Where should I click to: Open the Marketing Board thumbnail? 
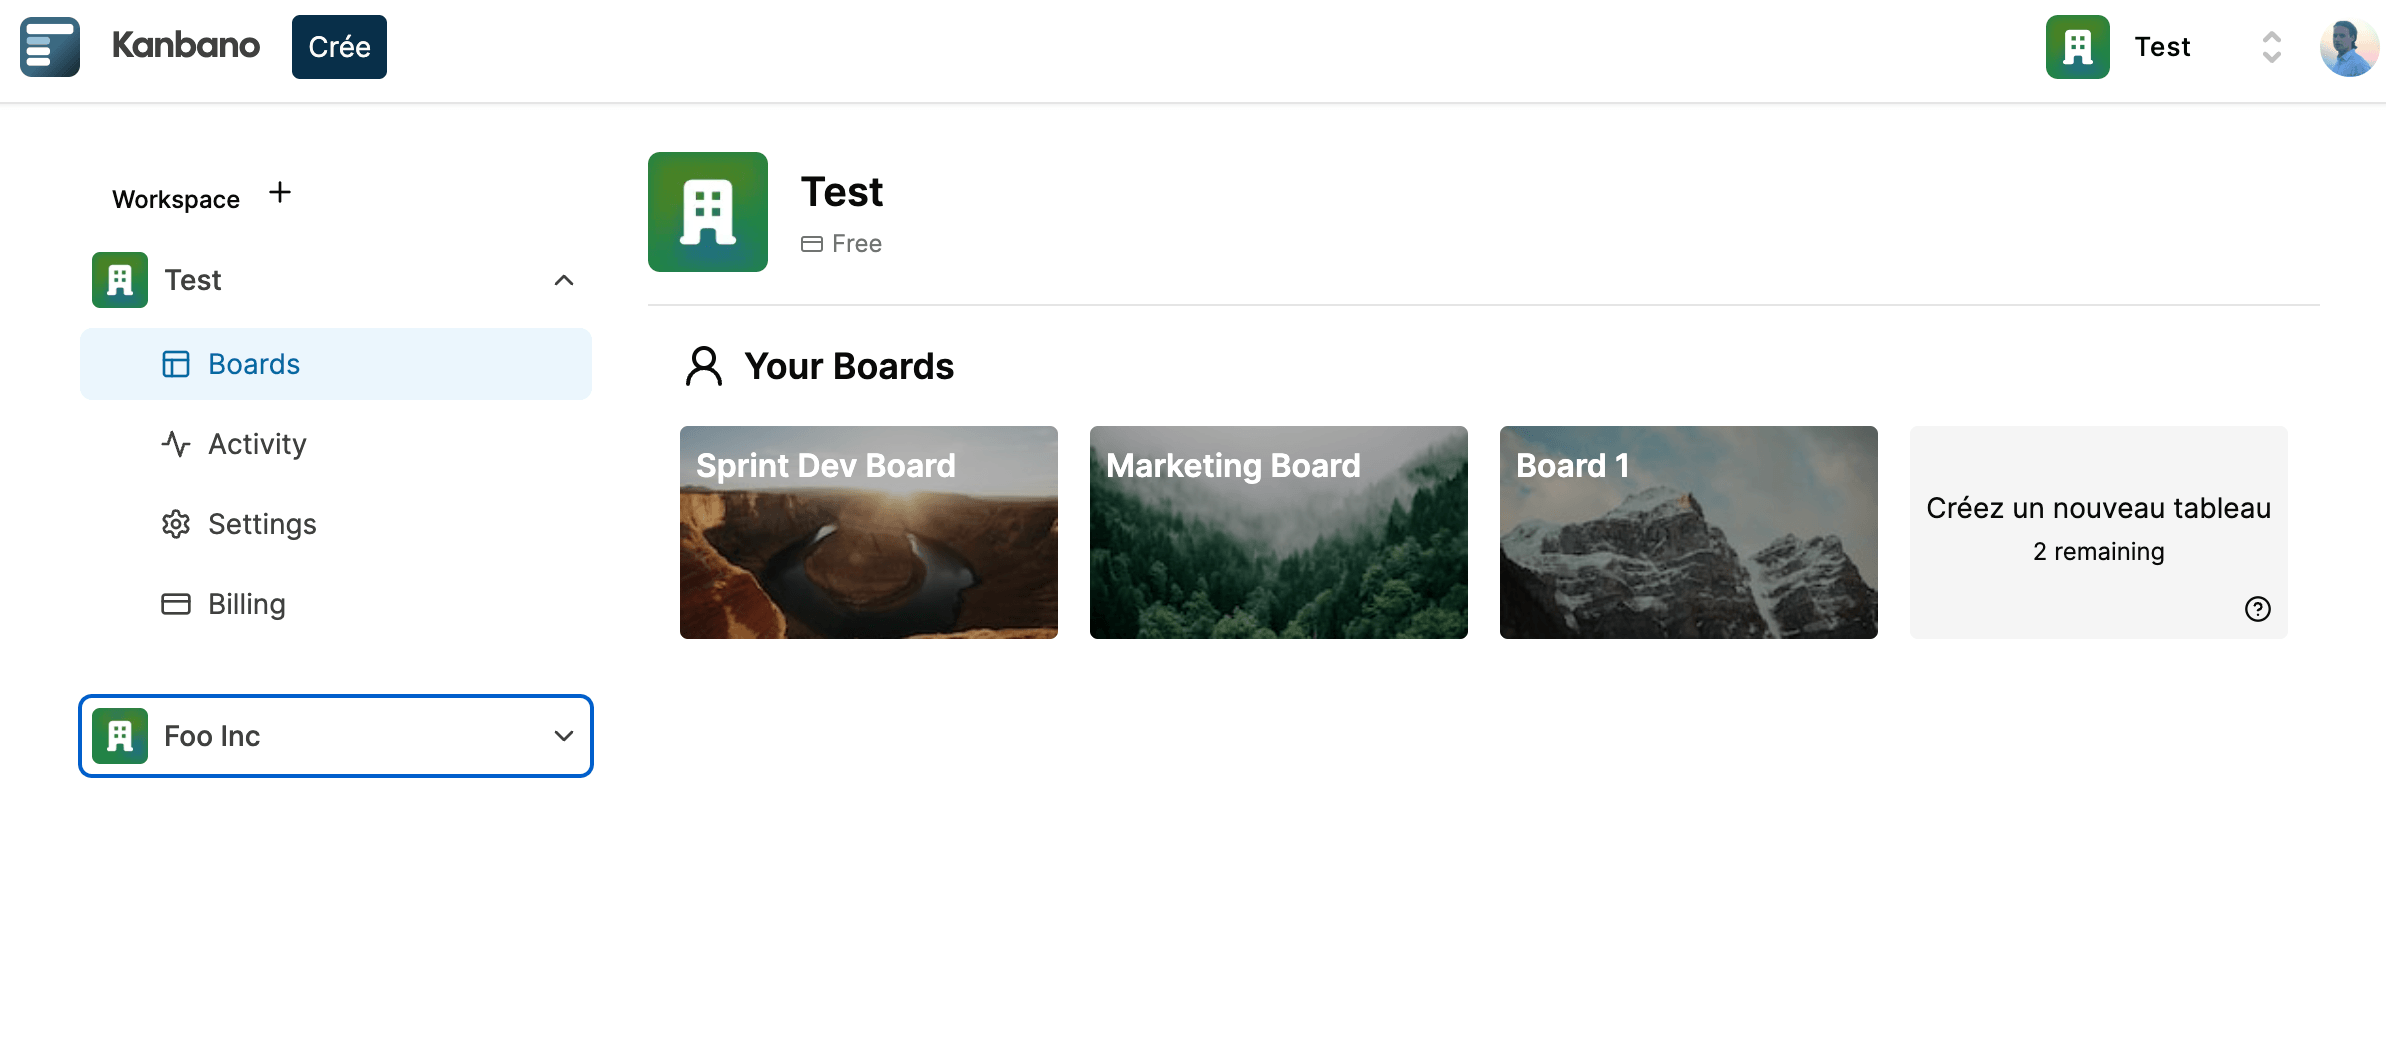click(x=1278, y=532)
